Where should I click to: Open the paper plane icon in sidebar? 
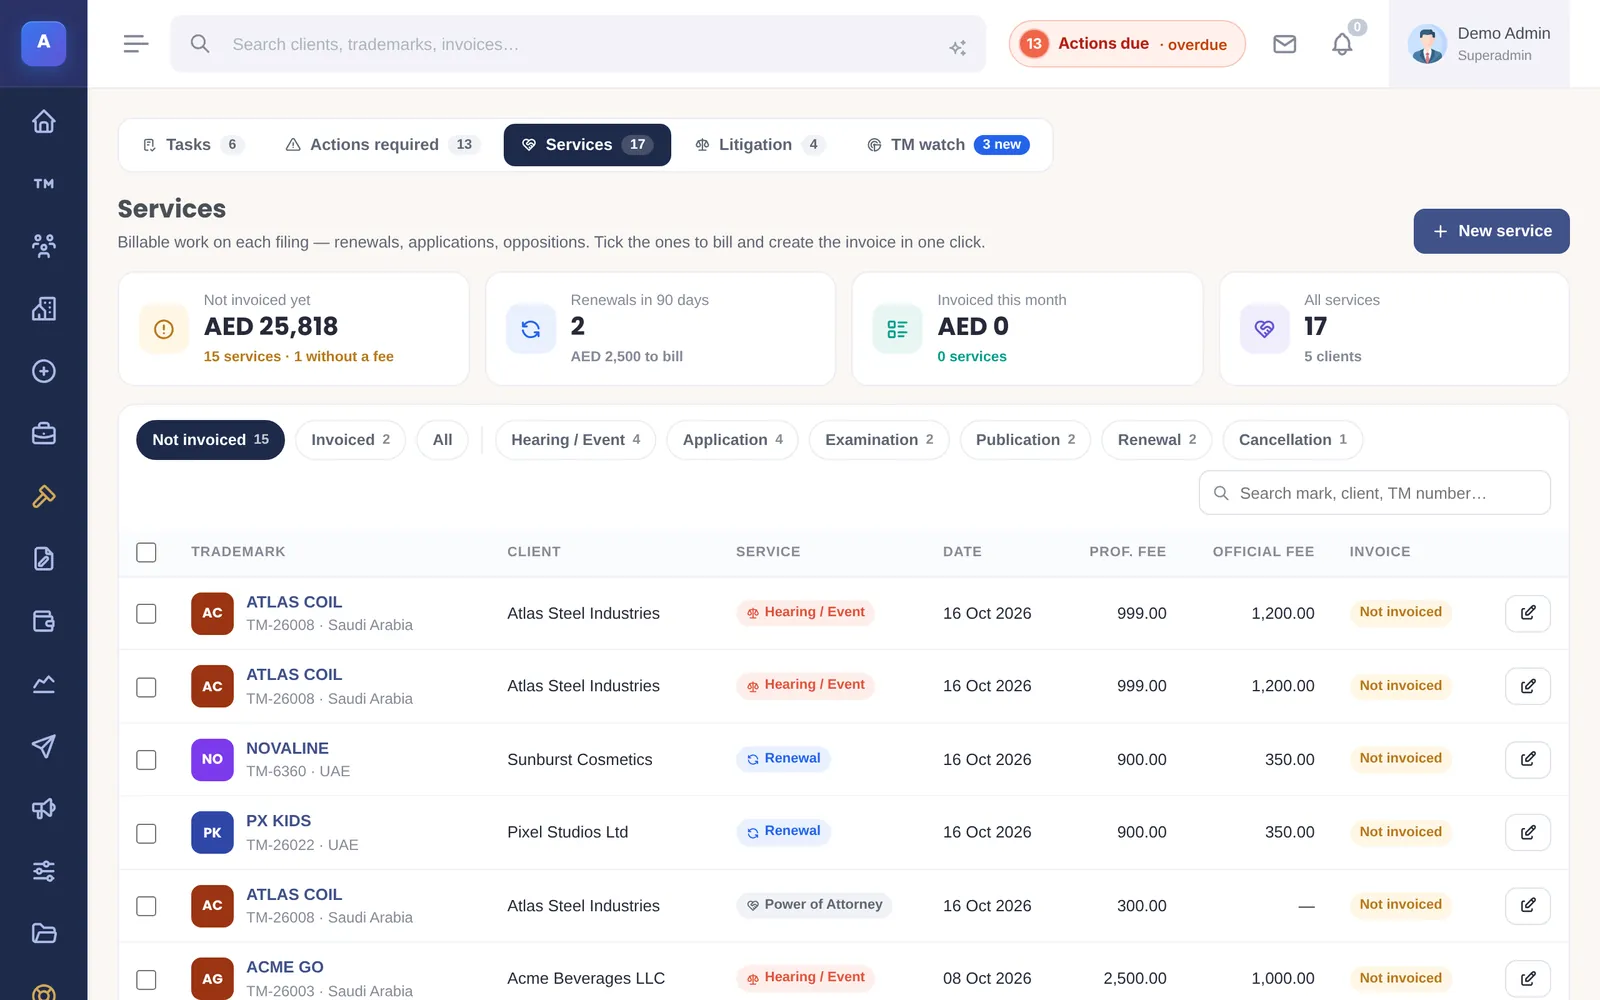point(43,746)
